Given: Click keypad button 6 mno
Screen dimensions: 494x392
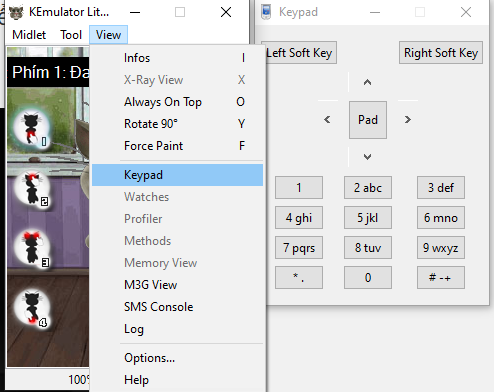Looking at the screenshot, I should (x=441, y=218).
